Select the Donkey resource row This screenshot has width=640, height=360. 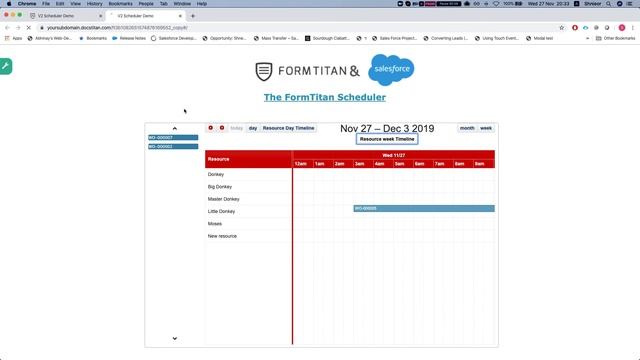click(248, 174)
